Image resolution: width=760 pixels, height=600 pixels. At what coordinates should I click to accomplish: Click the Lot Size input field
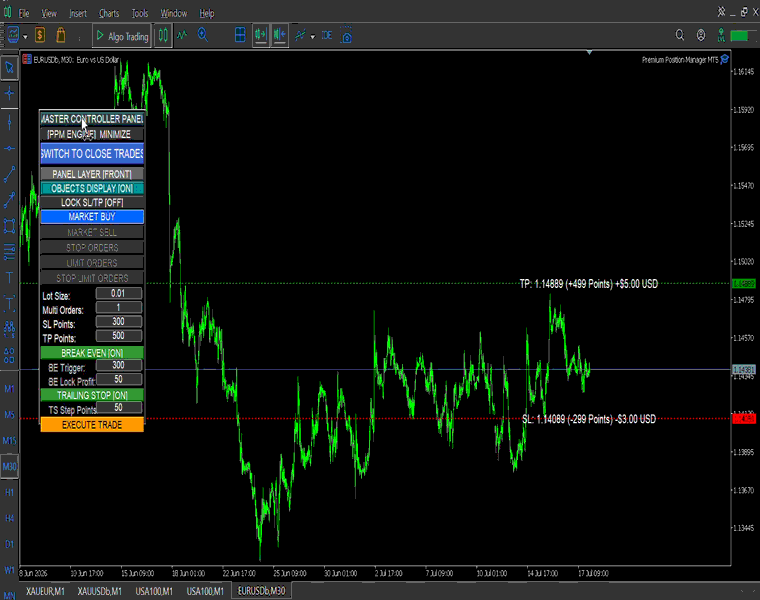(119, 293)
